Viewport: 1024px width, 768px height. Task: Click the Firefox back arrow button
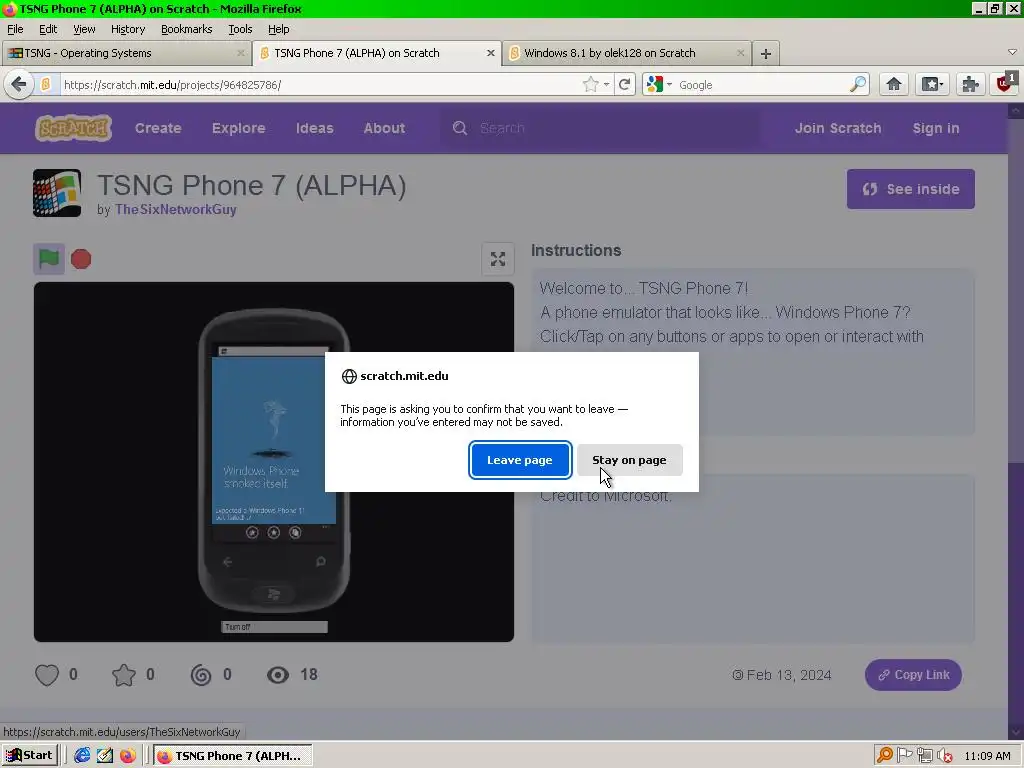19,84
